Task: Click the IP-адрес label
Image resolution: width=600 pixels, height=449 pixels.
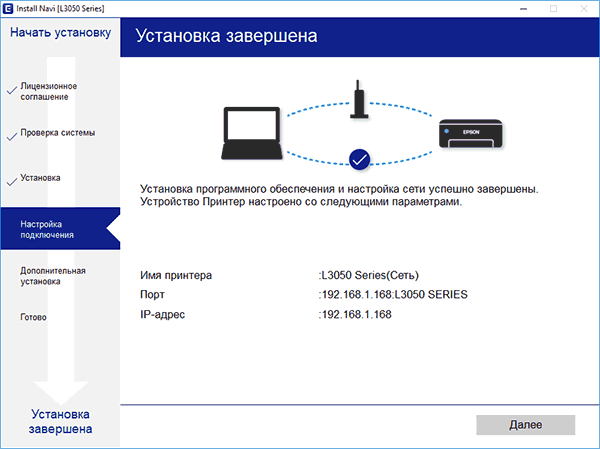Action: pos(163,315)
